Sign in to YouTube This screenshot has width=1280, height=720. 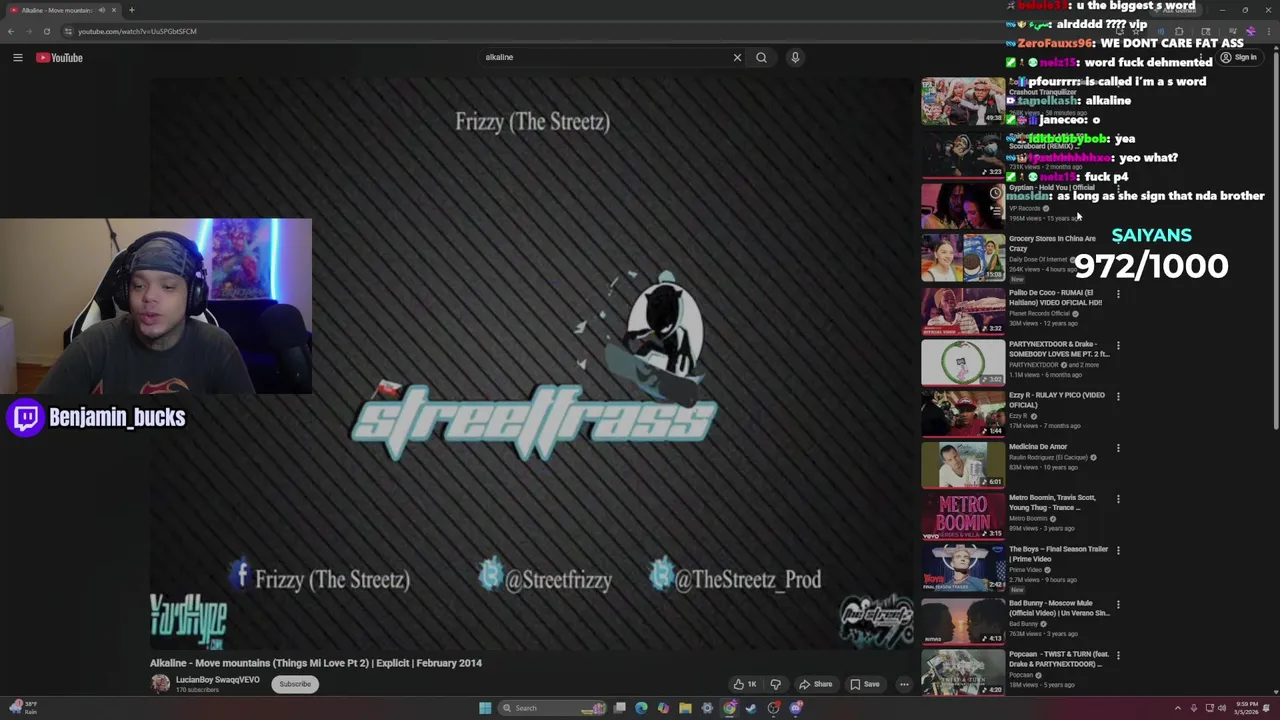[x=1239, y=58]
